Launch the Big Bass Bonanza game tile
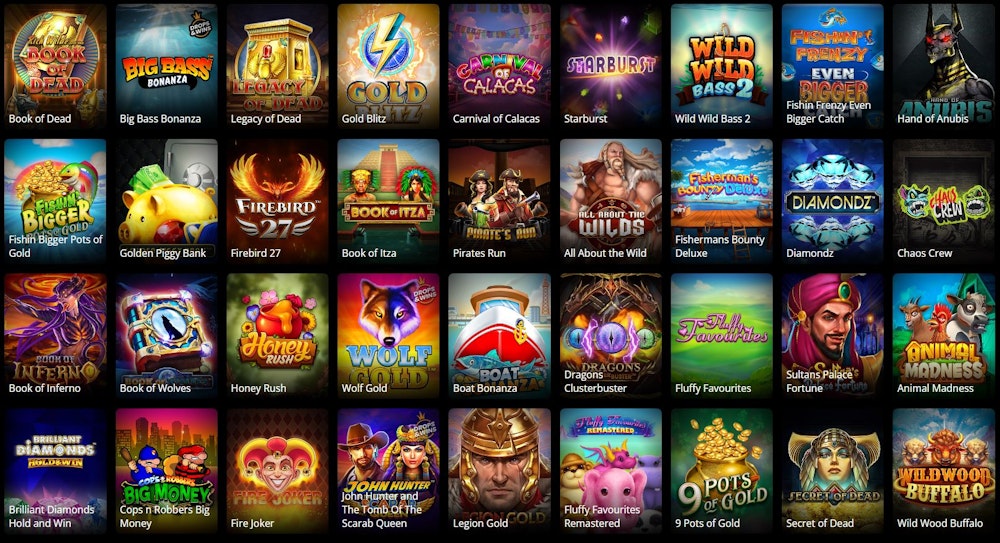Image resolution: width=1000 pixels, height=543 pixels. point(166,66)
